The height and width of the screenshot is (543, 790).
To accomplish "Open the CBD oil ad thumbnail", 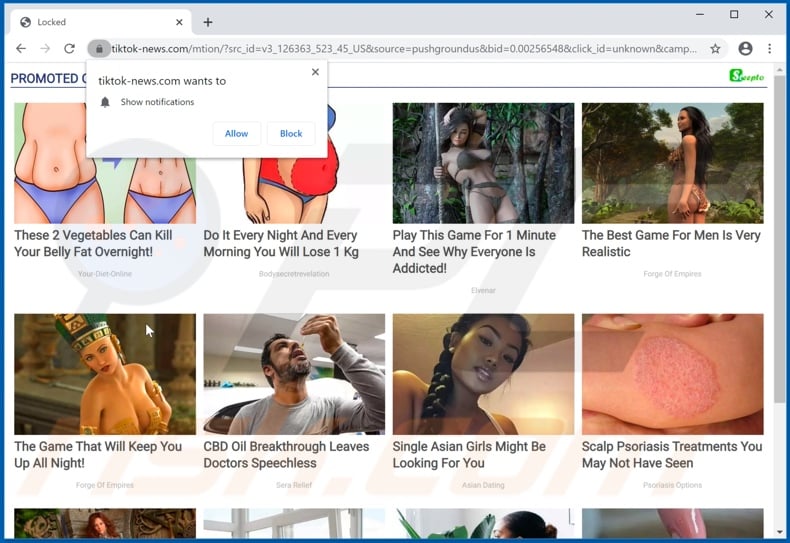I will 294,374.
